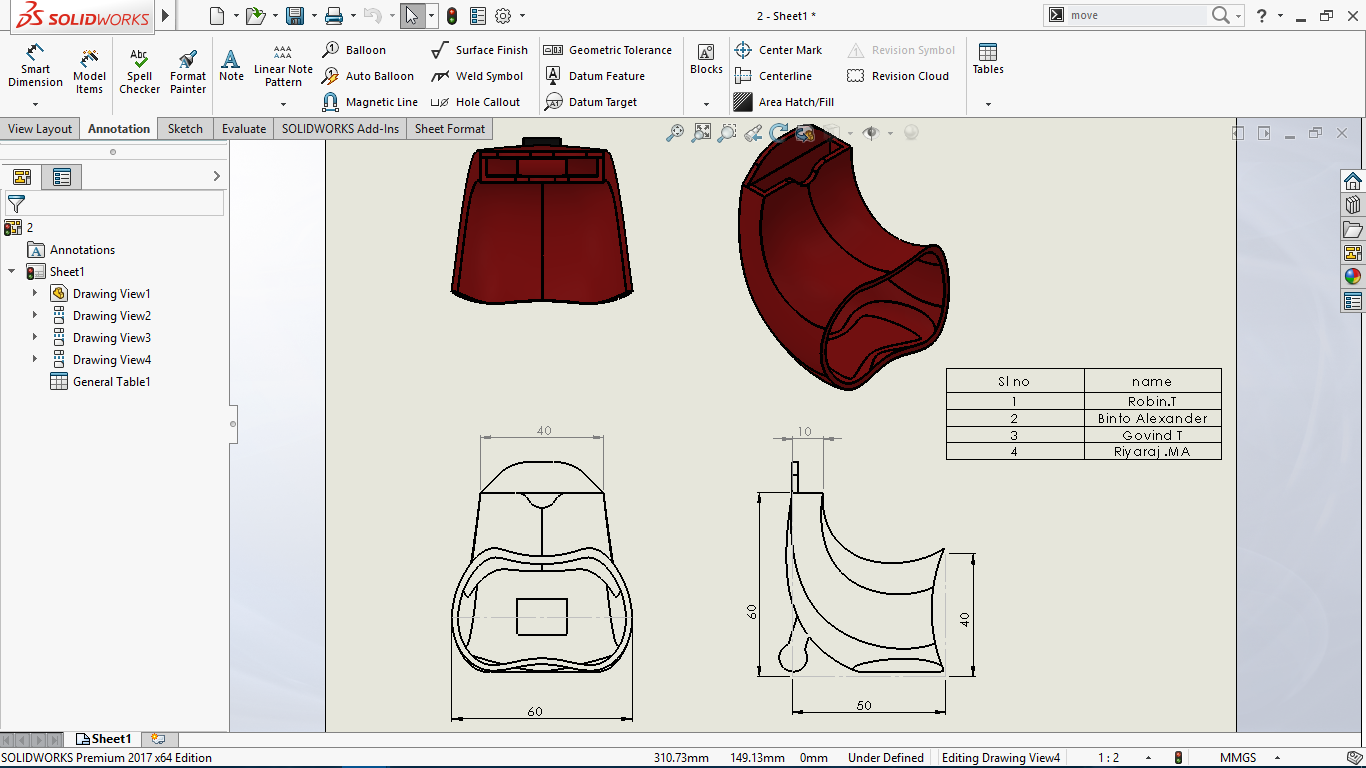The height and width of the screenshot is (768, 1366).
Task: Open the Smart Dimension dropdown arrow
Action: click(35, 104)
